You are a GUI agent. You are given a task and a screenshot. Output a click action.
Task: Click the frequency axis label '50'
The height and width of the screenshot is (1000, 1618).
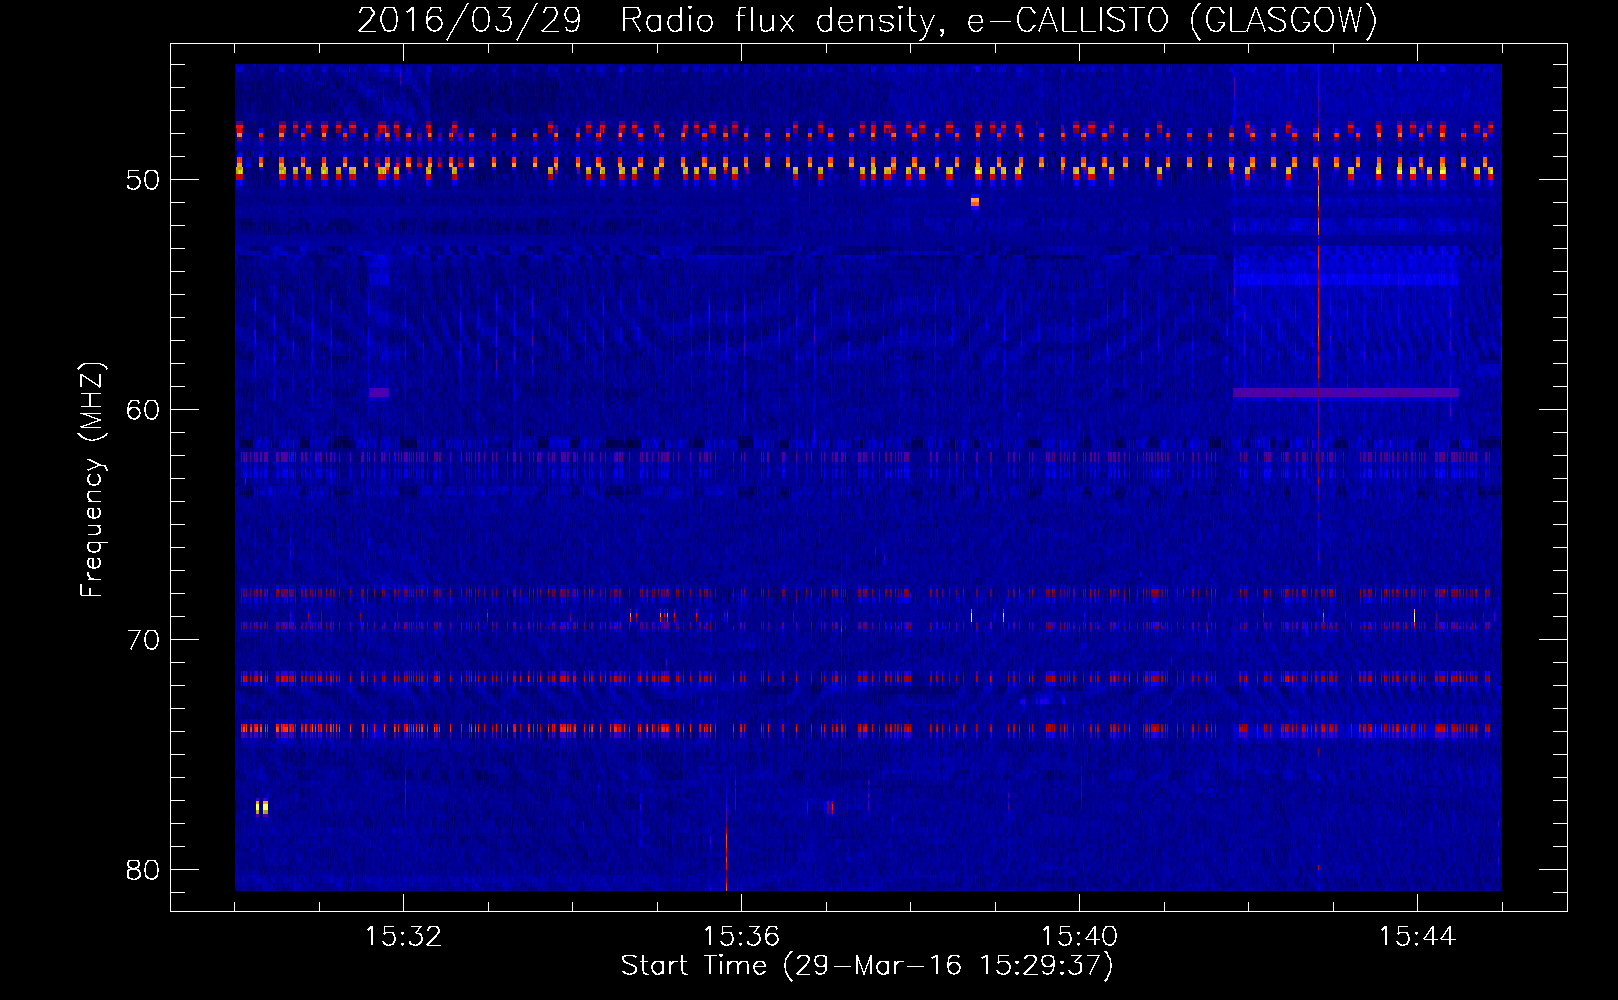(x=143, y=180)
